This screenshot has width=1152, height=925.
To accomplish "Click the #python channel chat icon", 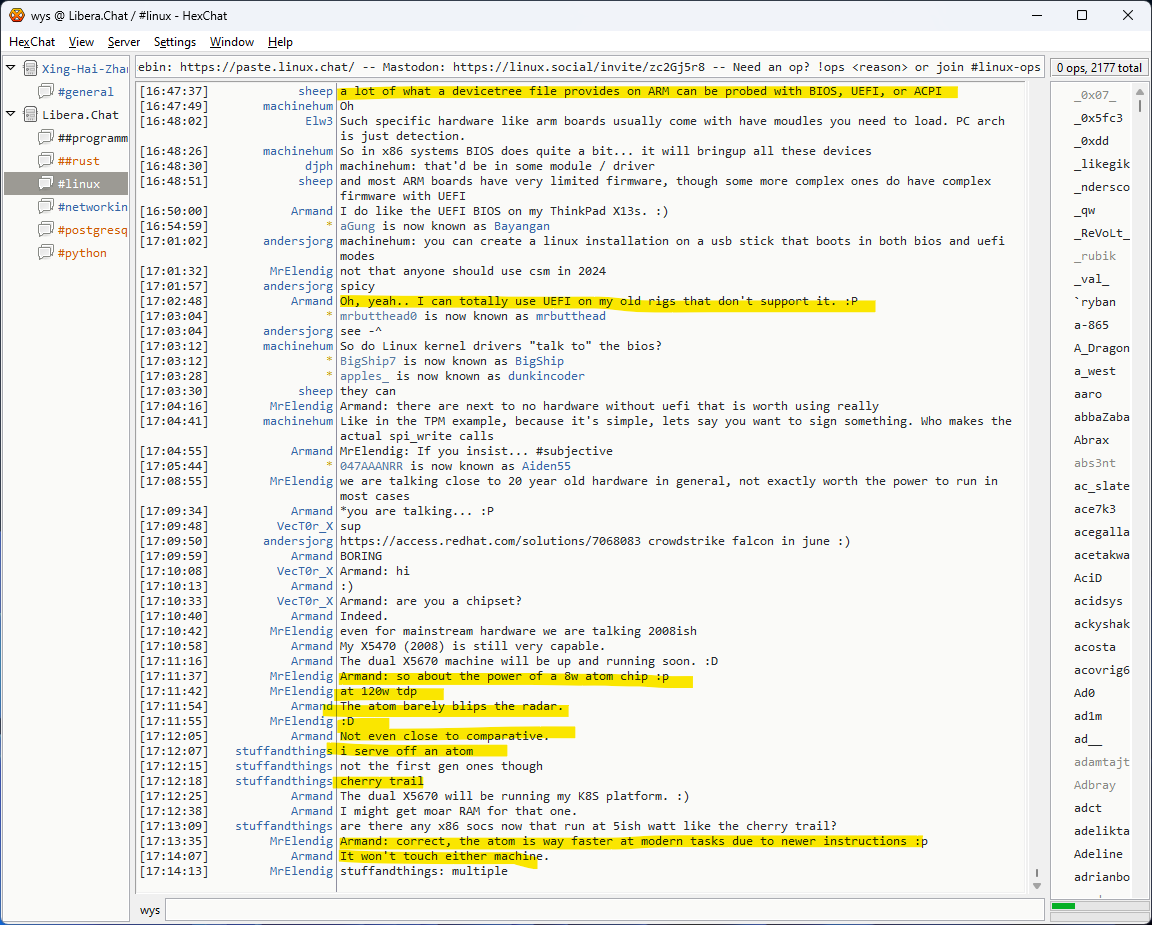I will coord(46,253).
